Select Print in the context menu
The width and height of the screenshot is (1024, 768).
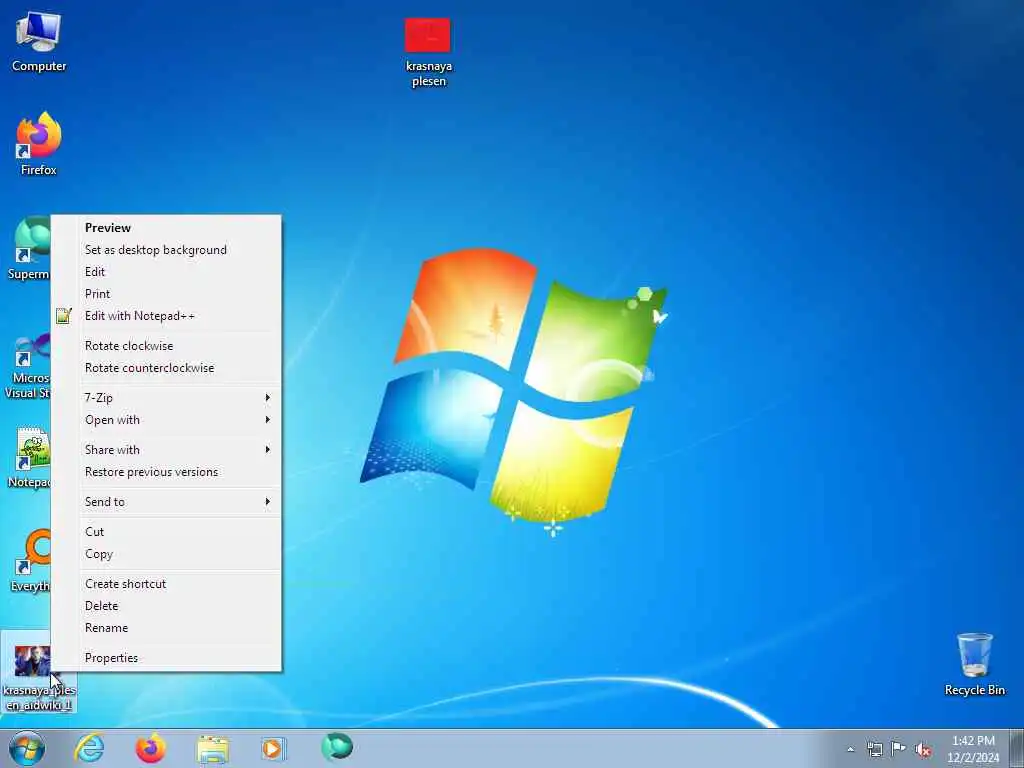coord(166,294)
